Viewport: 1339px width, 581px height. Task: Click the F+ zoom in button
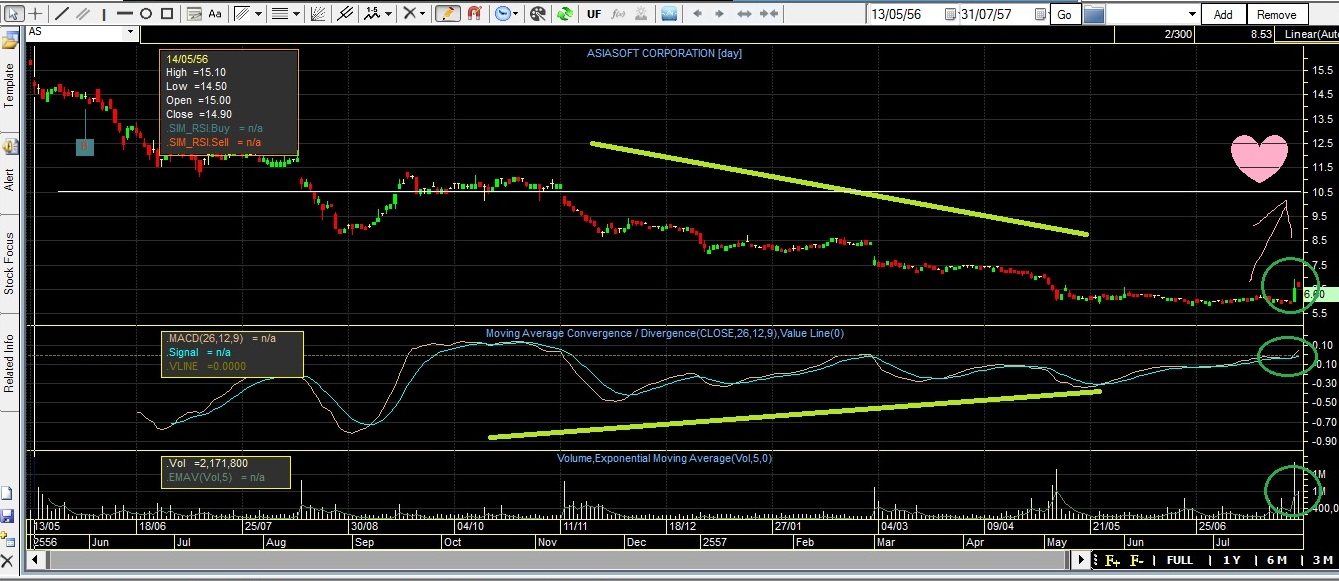(x=1112, y=561)
